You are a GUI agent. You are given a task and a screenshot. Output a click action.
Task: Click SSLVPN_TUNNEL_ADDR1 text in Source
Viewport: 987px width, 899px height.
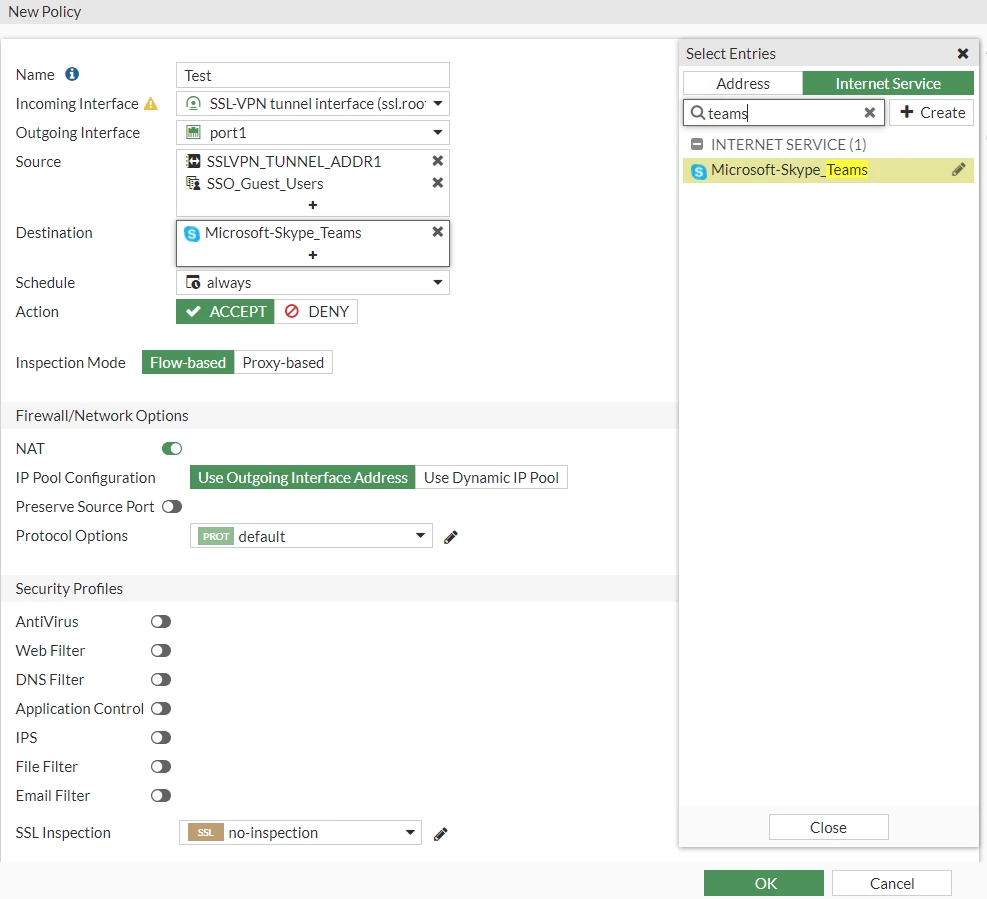(294, 162)
